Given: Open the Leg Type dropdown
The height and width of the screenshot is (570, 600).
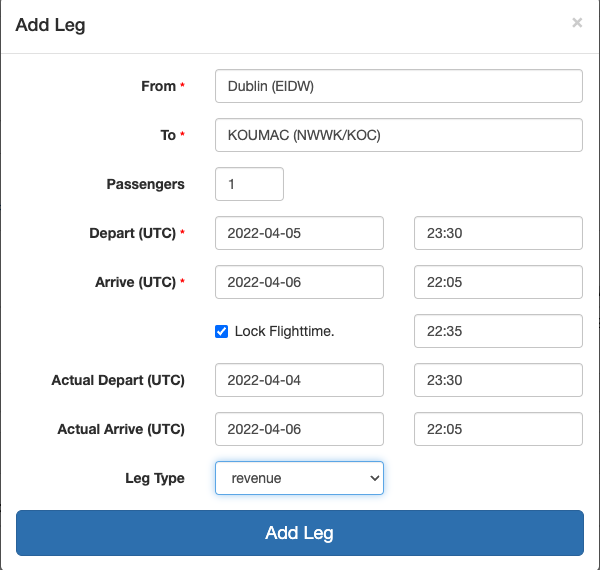Looking at the screenshot, I should (x=299, y=478).
